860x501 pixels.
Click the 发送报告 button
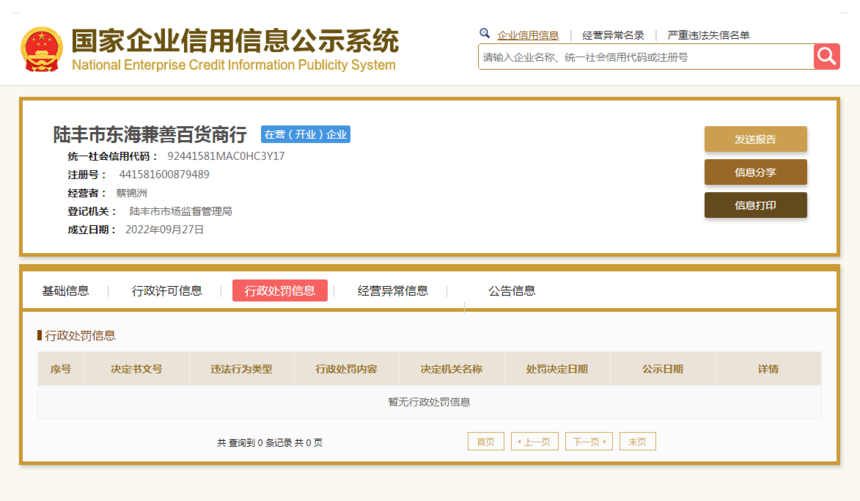pyautogui.click(x=755, y=139)
